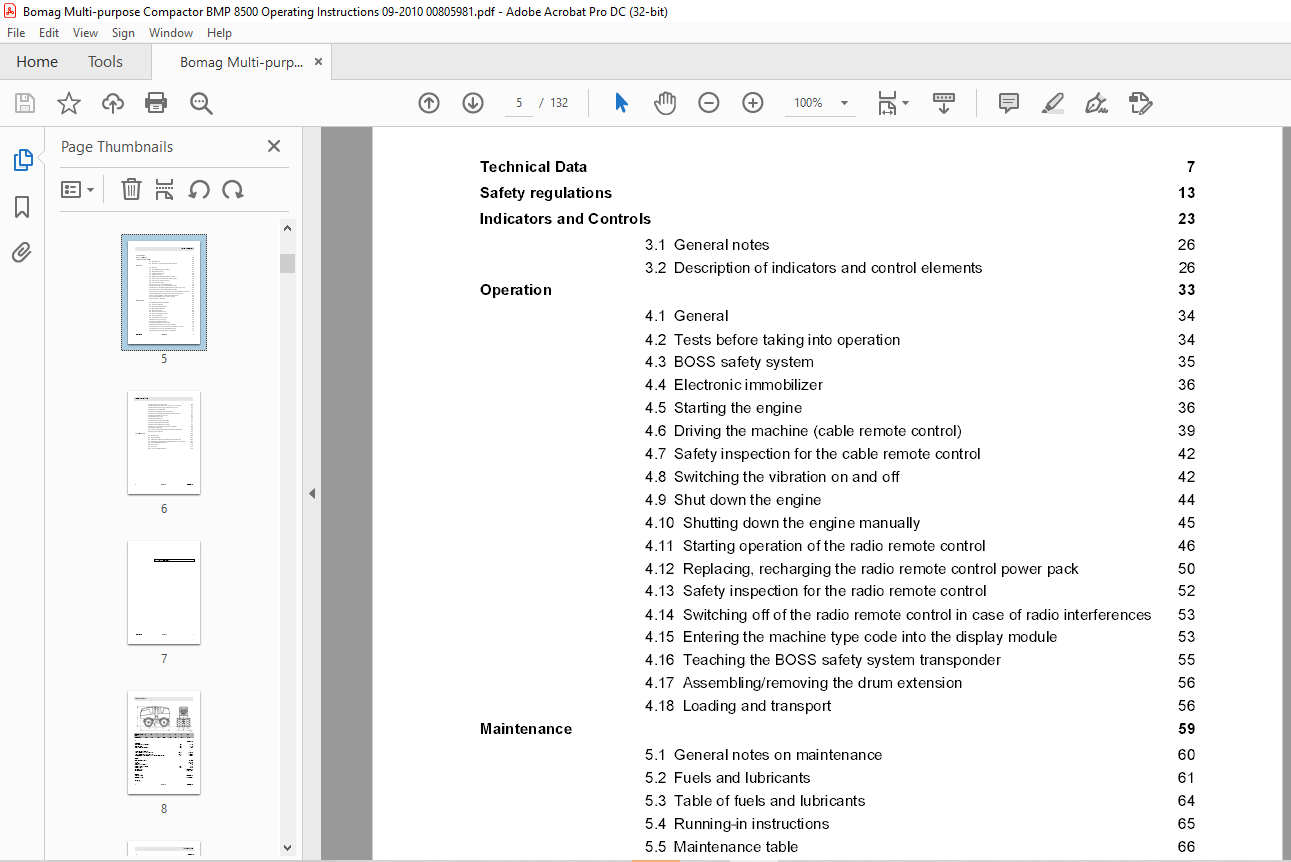Viewport: 1291px width, 862px height.
Task: Select page 5 thumbnail
Action: (164, 292)
